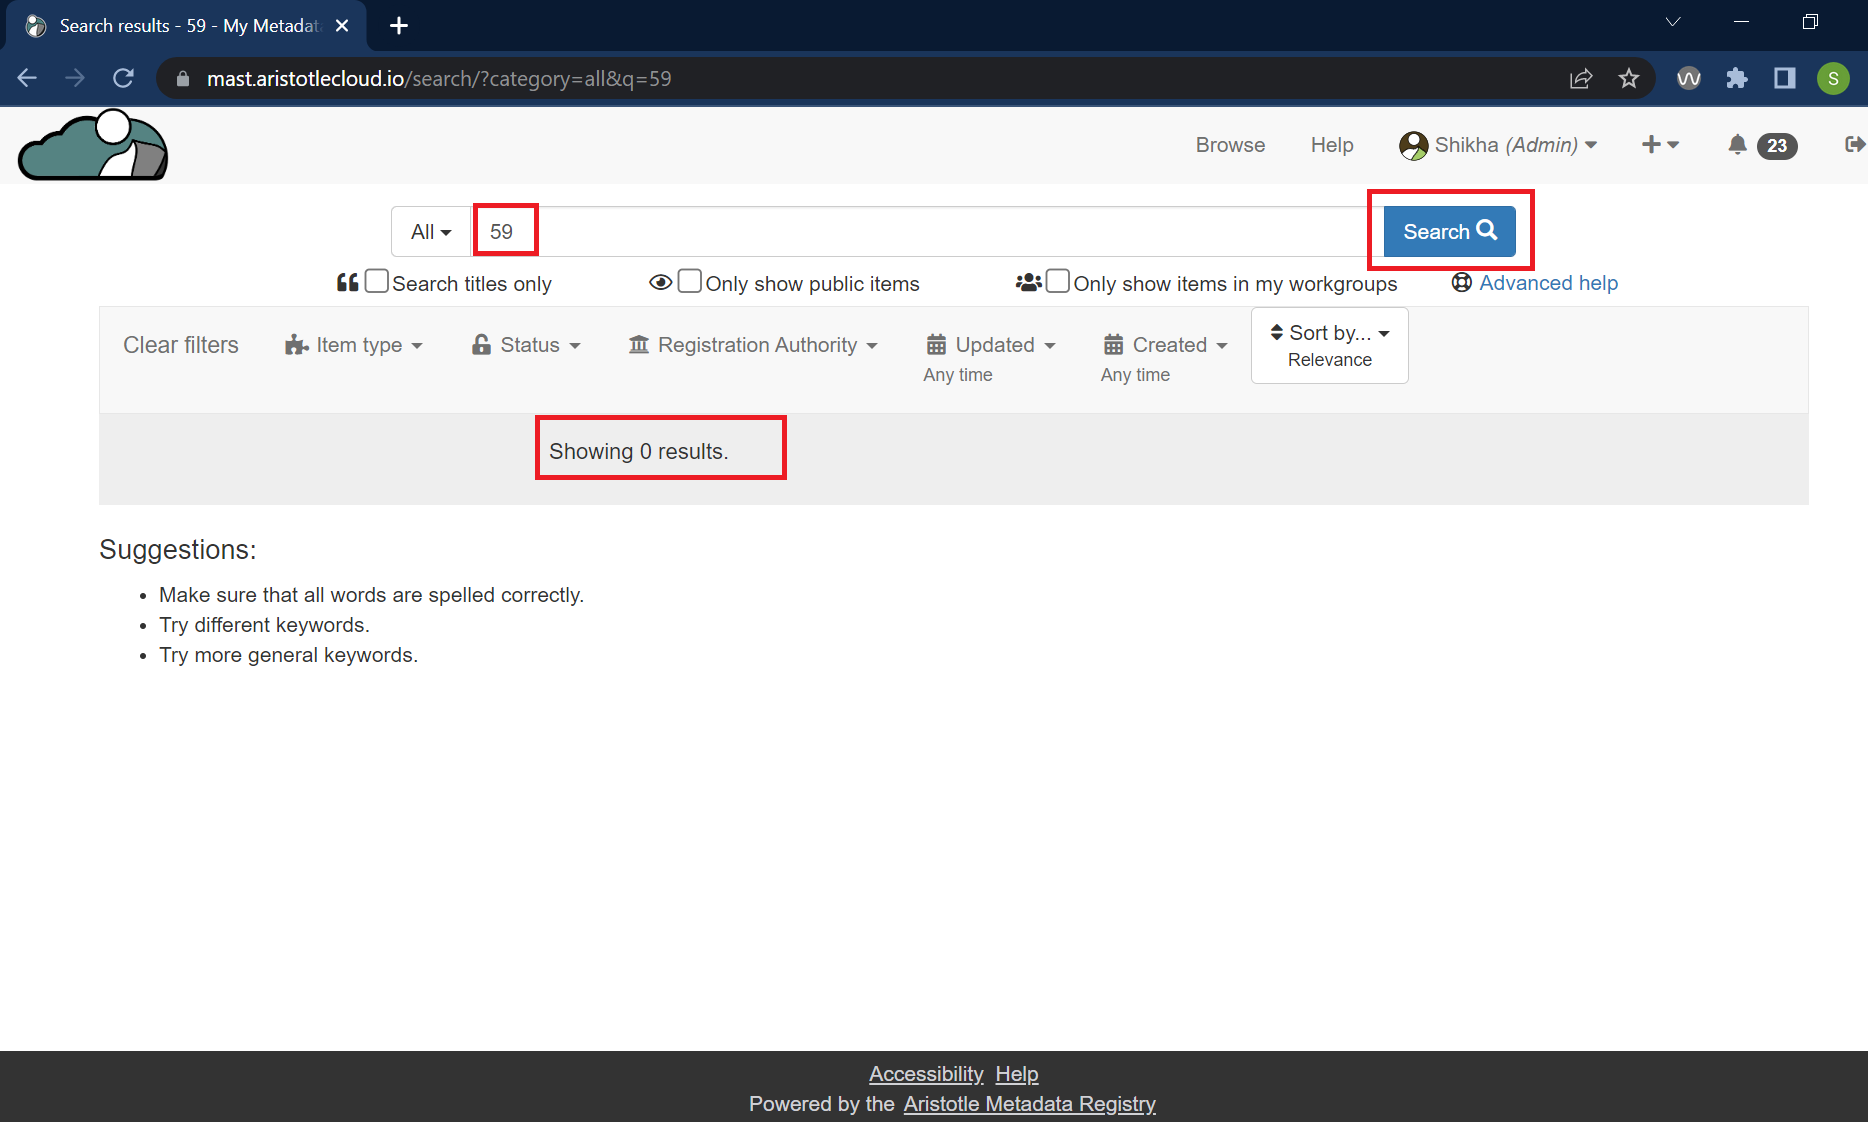Click the share page icon

pos(1581,79)
